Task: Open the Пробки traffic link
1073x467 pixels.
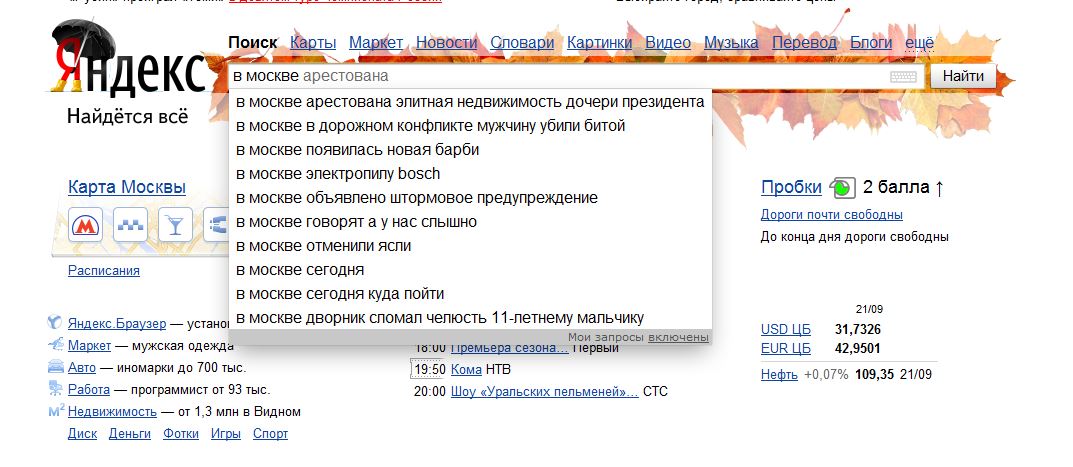Action: [791, 187]
